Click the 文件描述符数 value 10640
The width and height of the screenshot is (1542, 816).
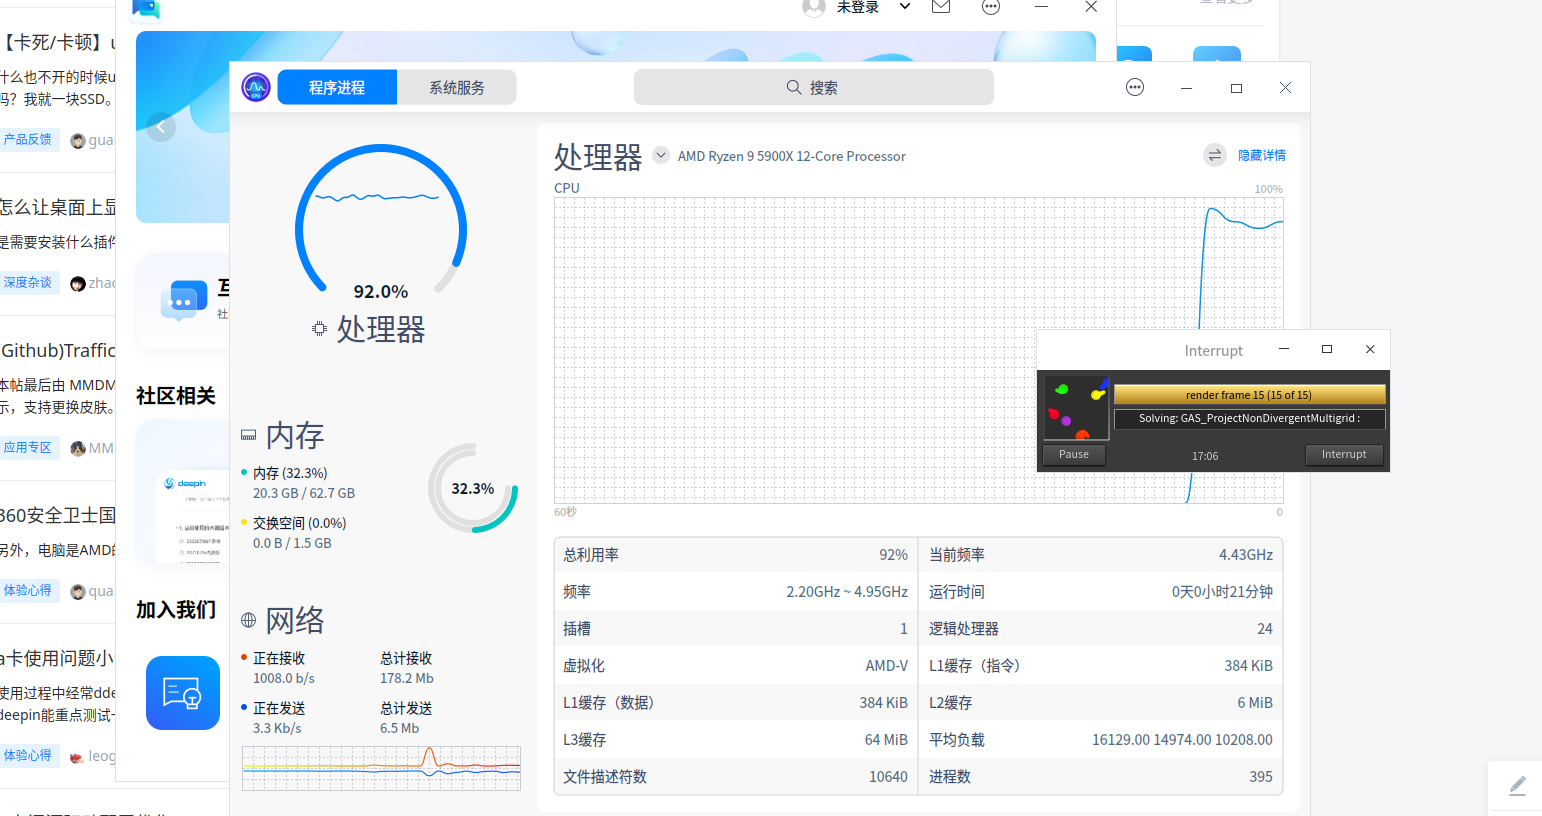[888, 777]
